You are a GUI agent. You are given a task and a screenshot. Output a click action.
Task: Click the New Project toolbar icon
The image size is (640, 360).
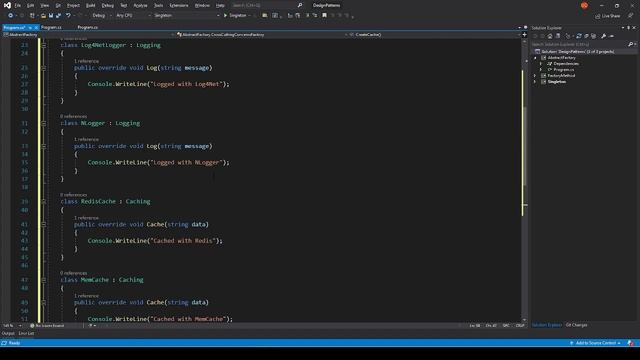point(32,16)
